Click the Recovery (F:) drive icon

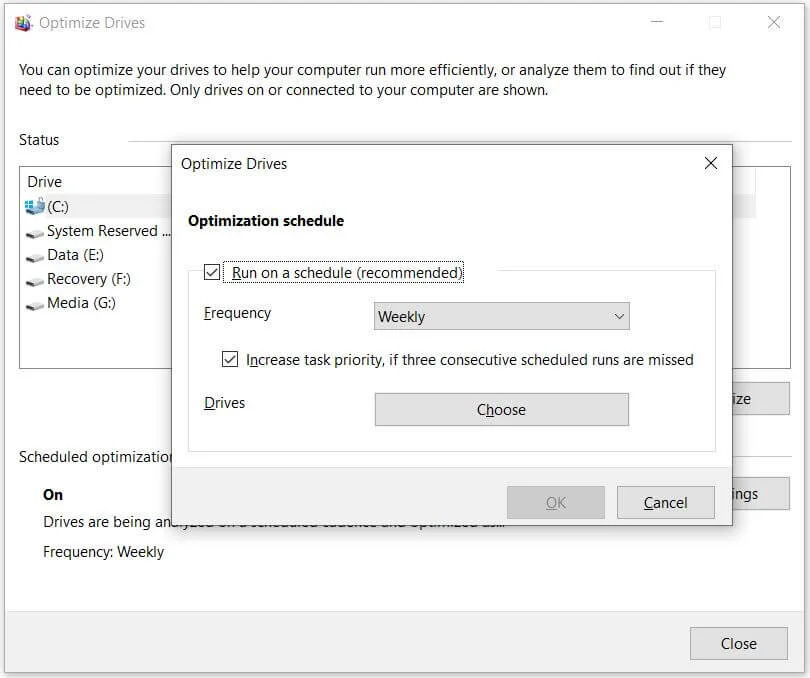pyautogui.click(x=33, y=279)
